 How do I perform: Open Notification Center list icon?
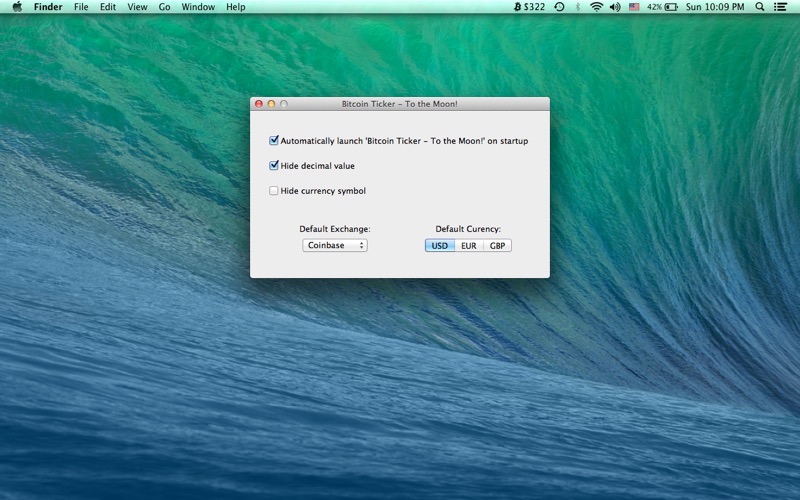coord(780,7)
